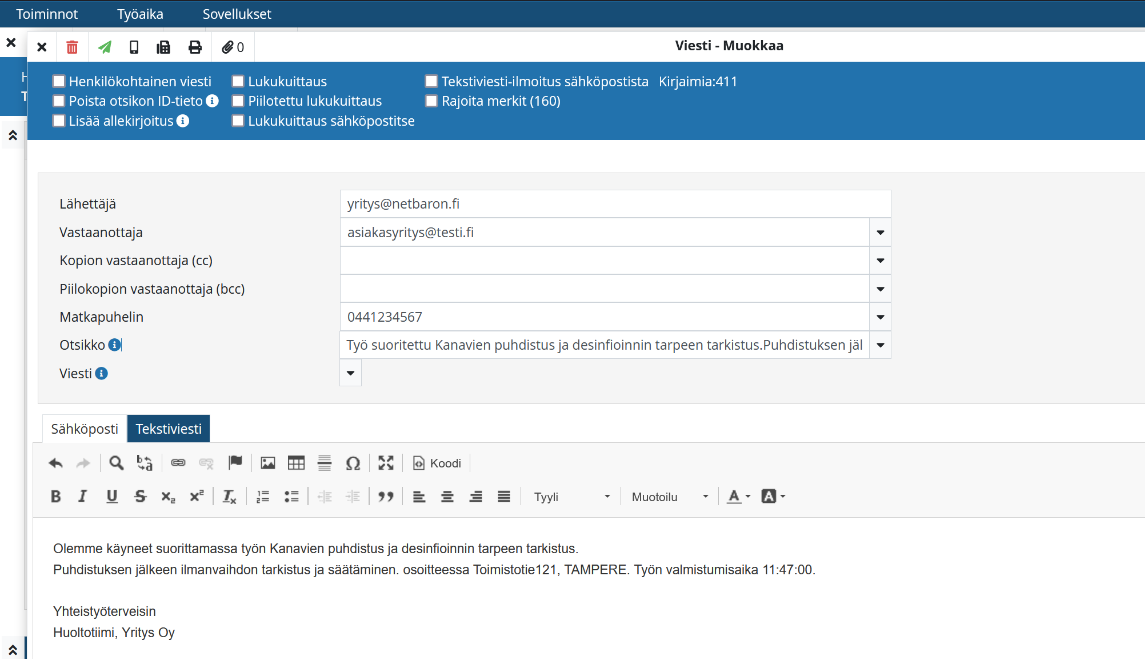Screen dimensions: 1145x659
Task: Insert image using editor picture icon
Action: tap(268, 463)
